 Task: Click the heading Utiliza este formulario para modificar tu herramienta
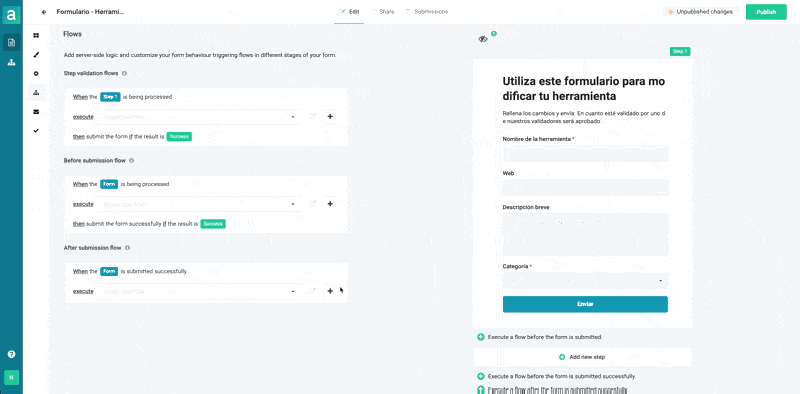(x=584, y=88)
